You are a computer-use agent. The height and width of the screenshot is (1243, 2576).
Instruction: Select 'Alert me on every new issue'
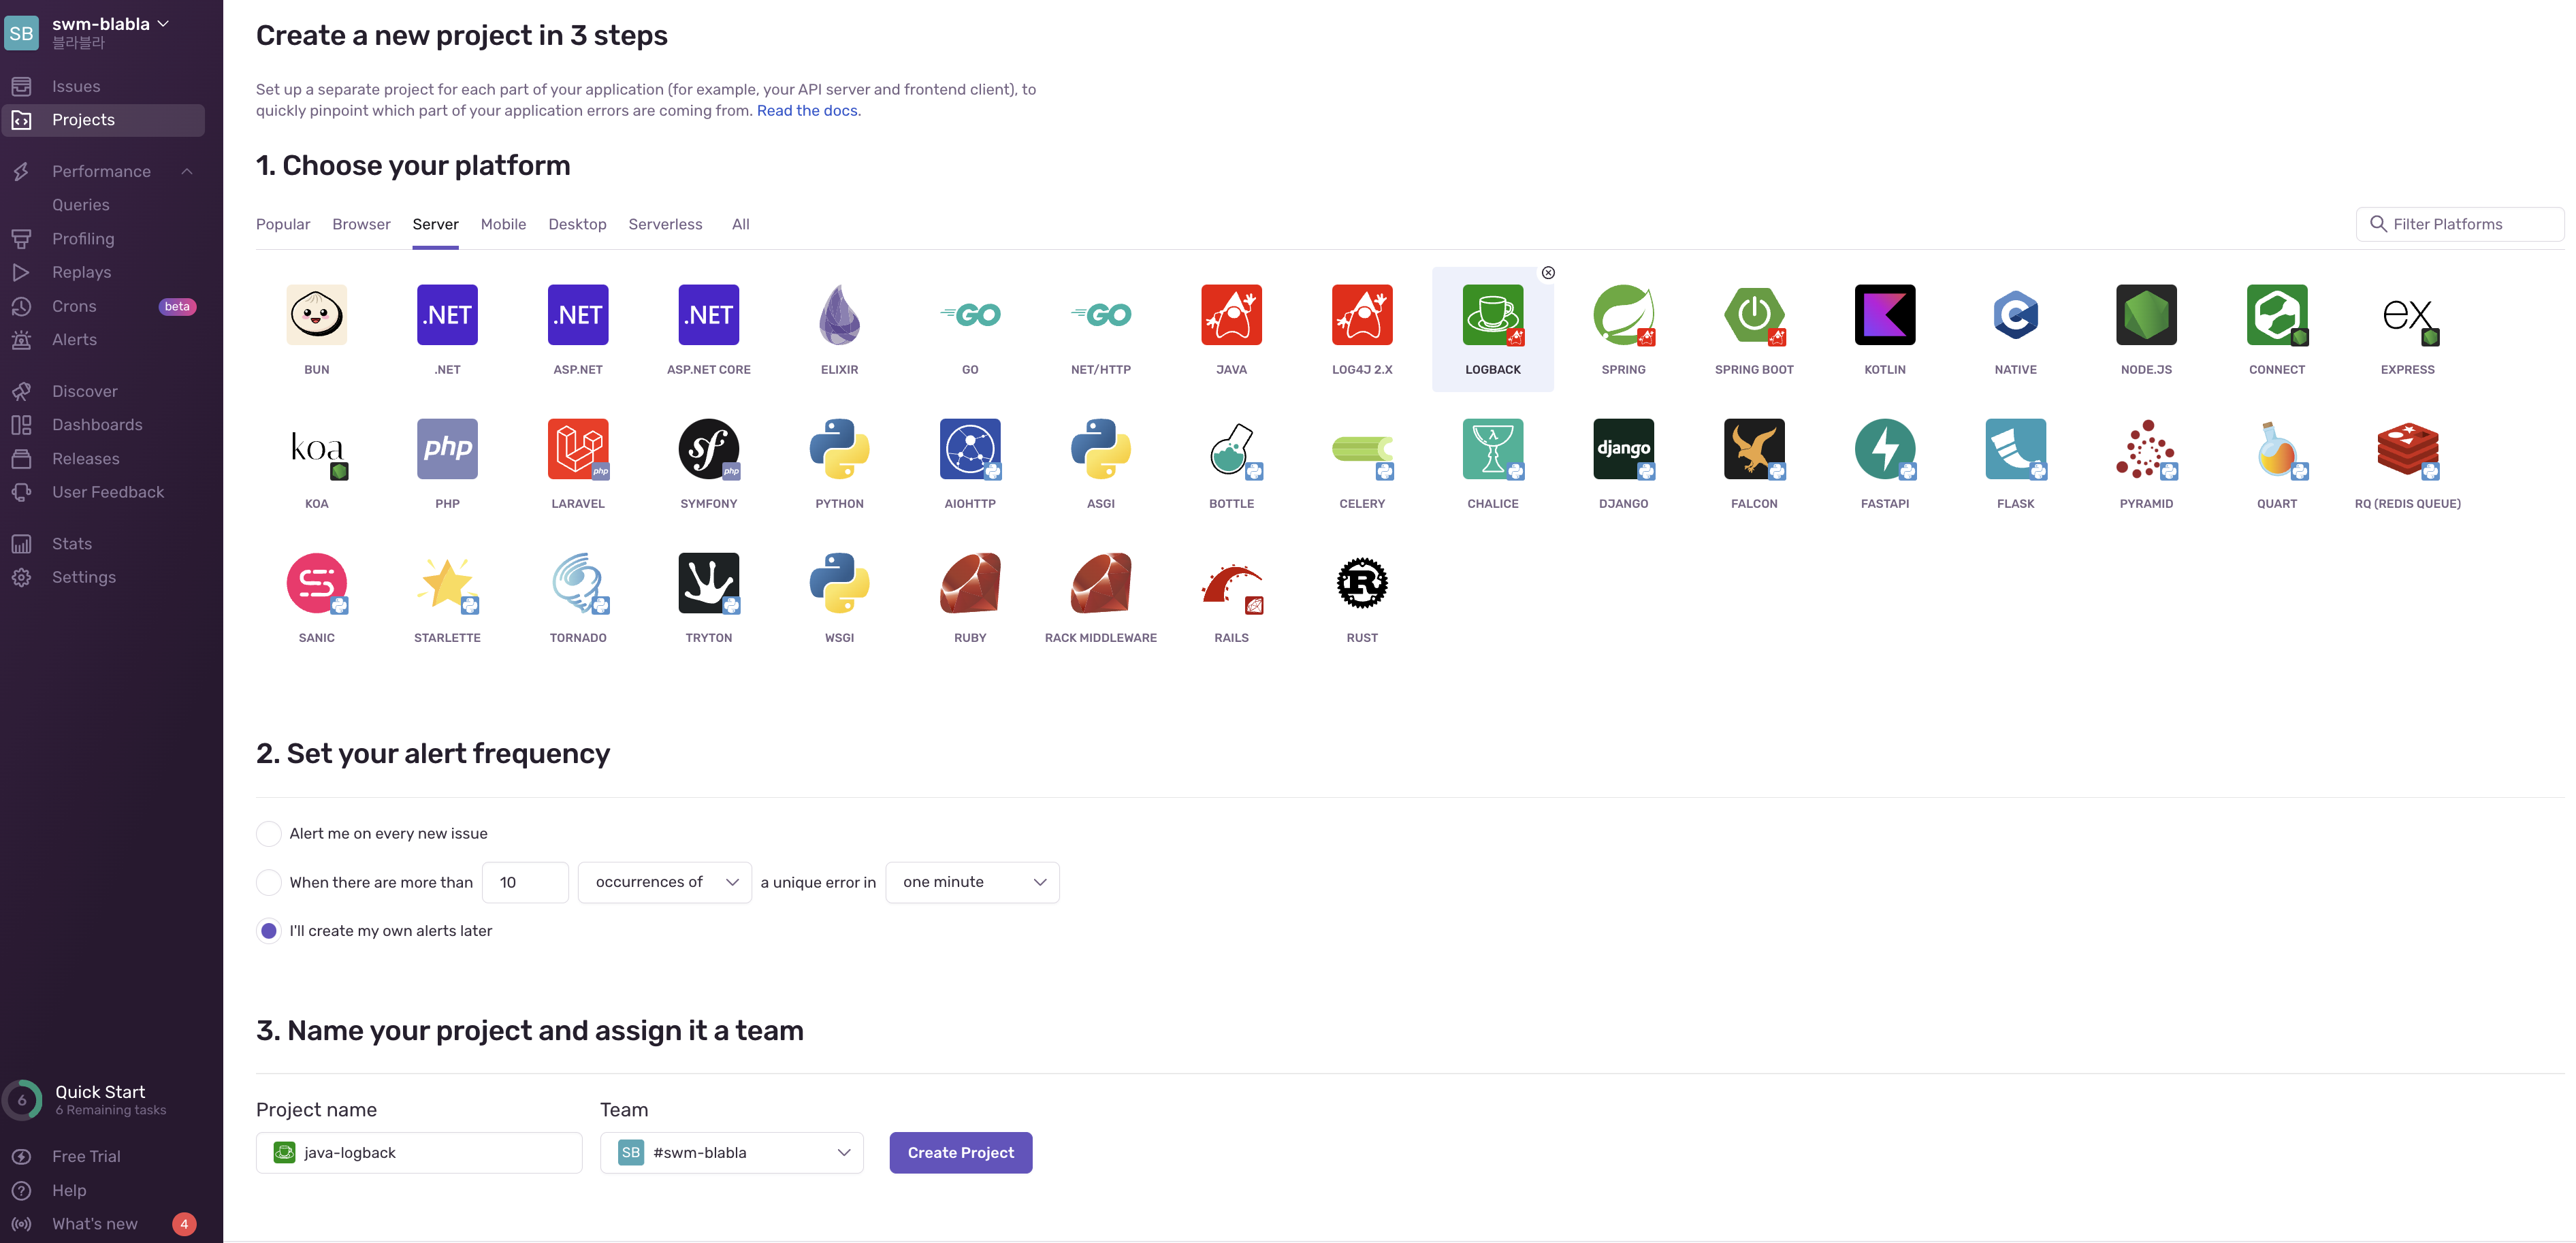point(269,833)
